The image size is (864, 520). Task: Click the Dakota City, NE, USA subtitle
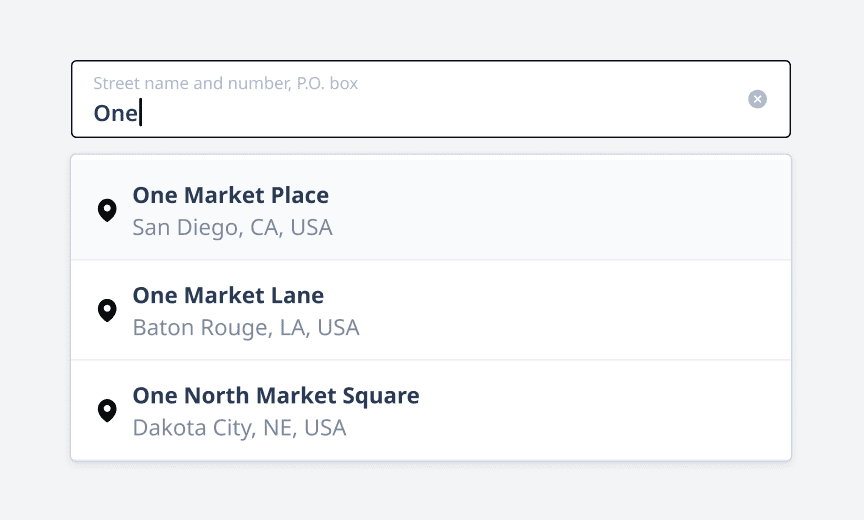click(239, 428)
